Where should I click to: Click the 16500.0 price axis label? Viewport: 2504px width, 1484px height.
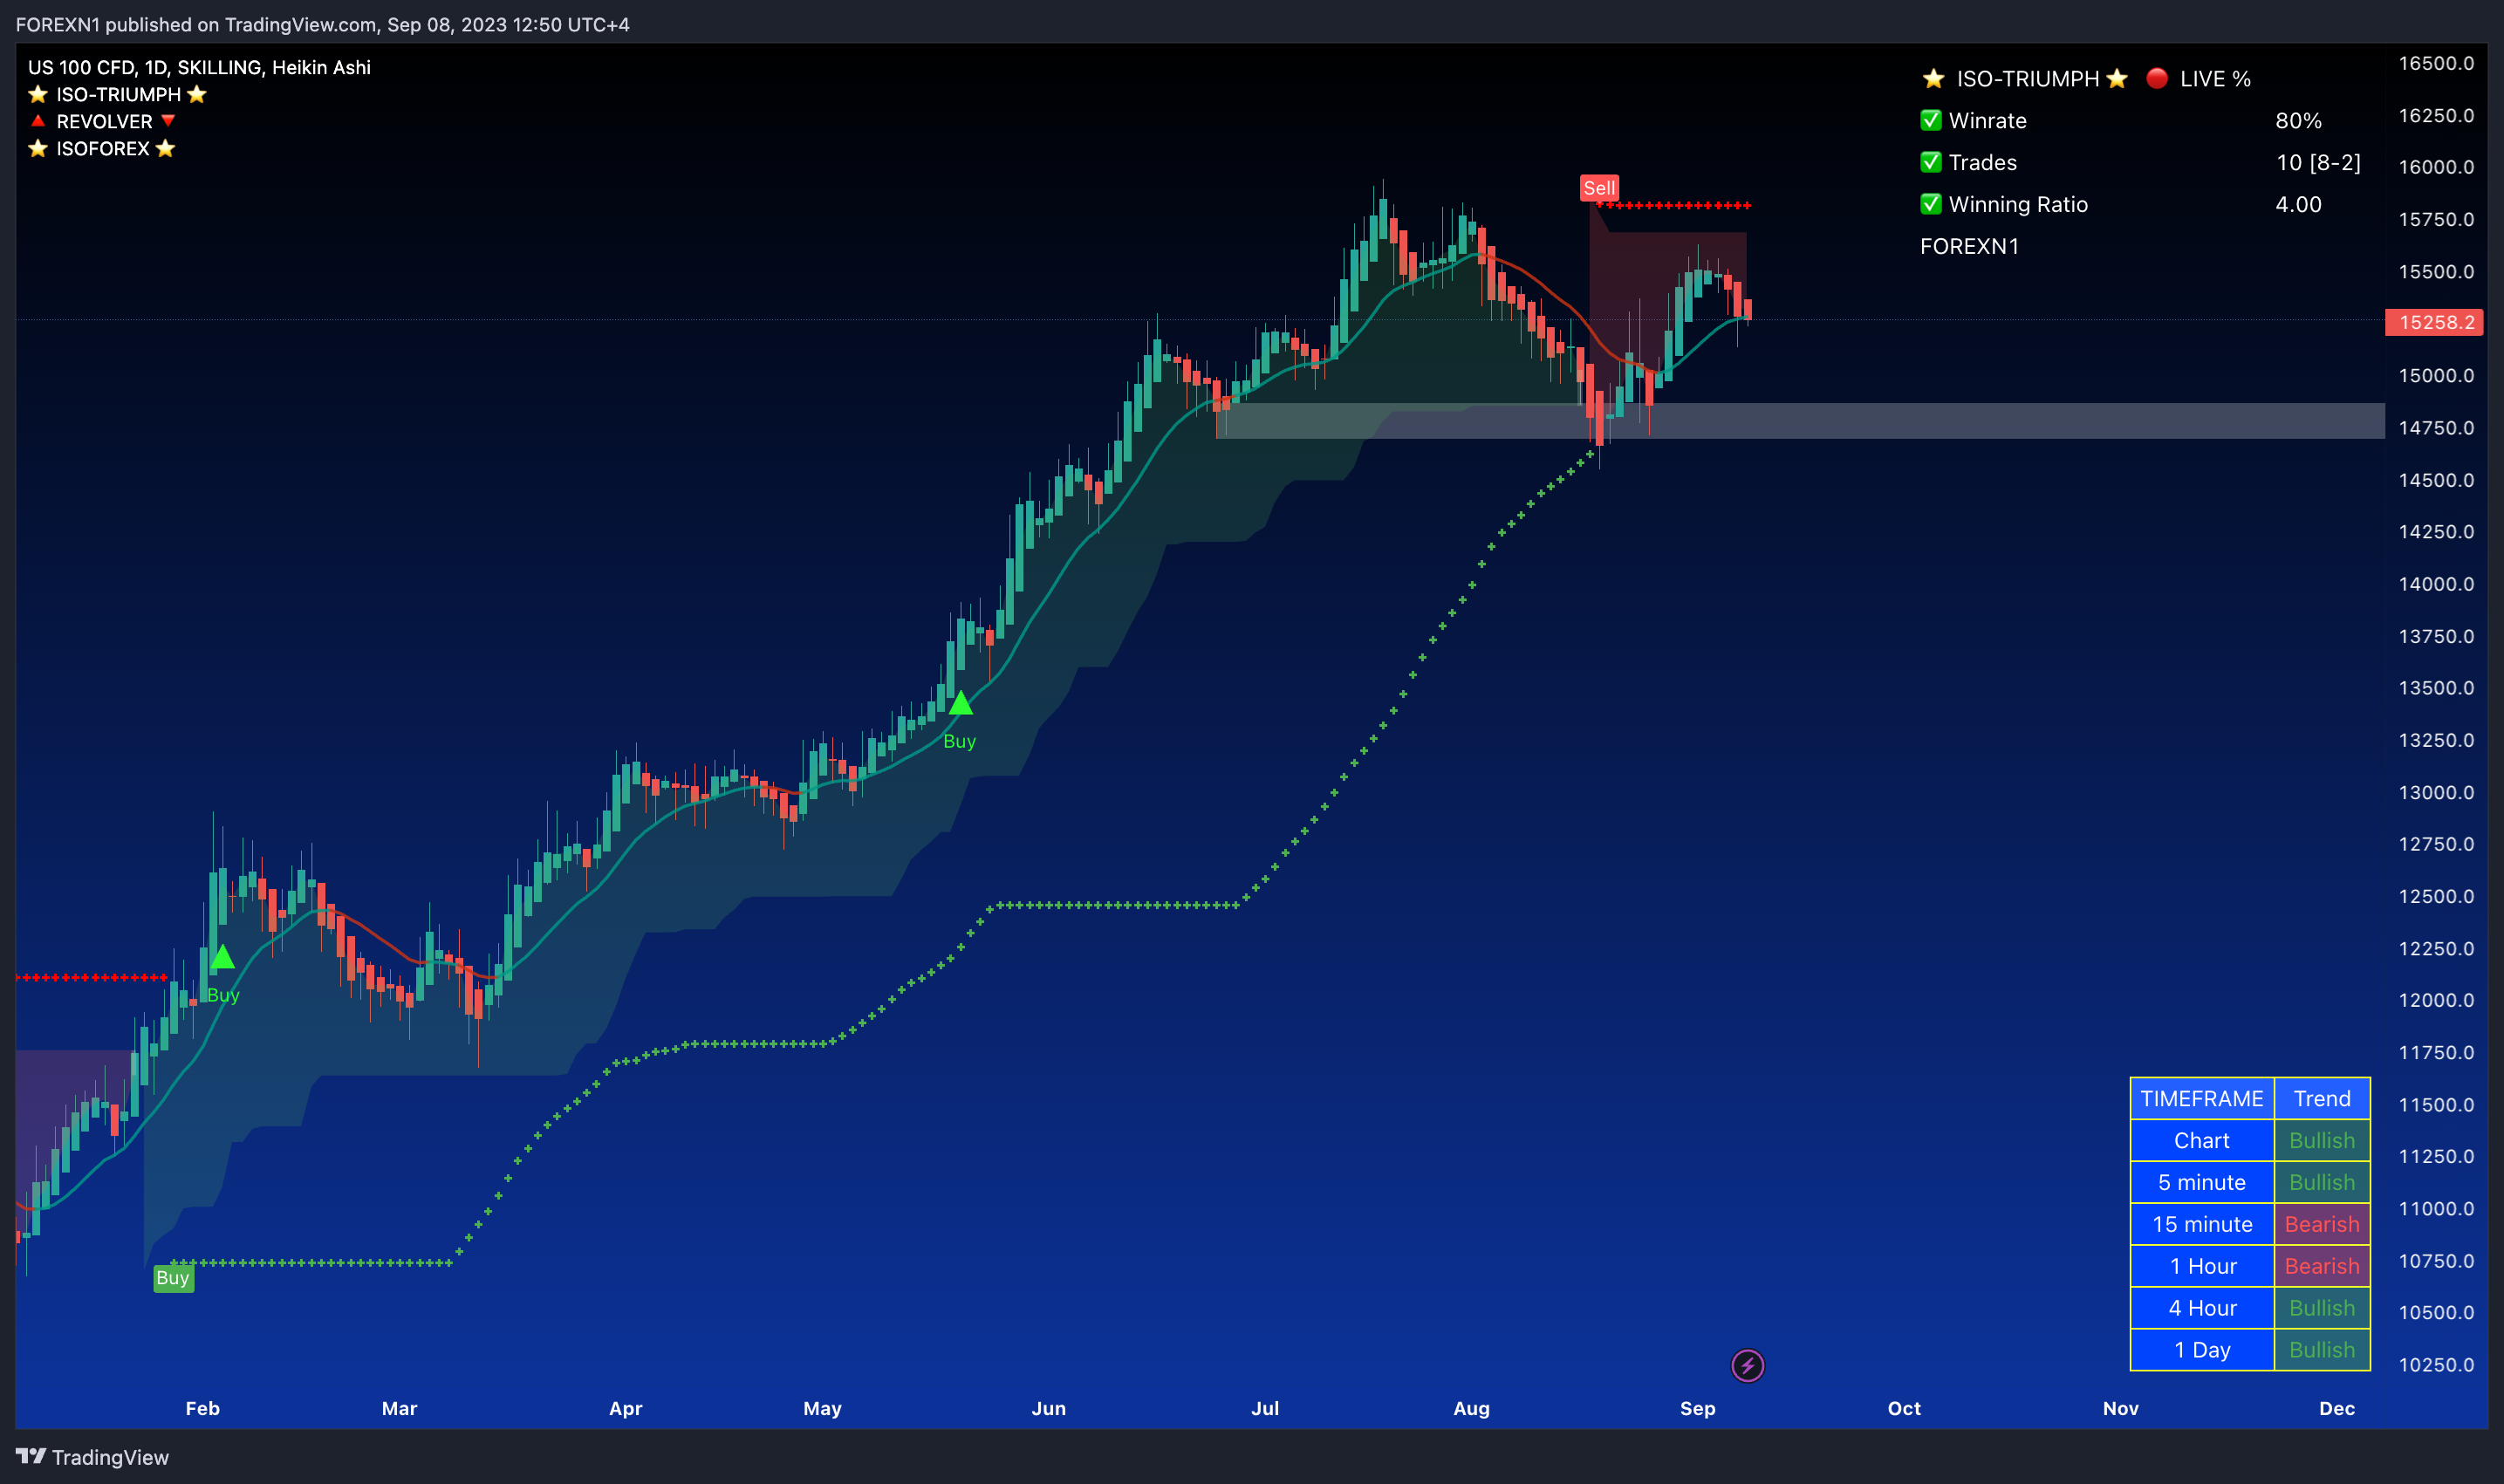click(2436, 63)
